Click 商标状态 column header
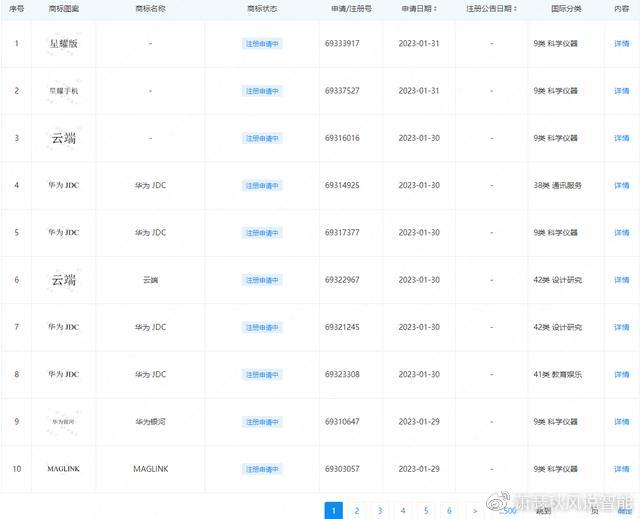Viewport: 640px width, 519px height. click(262, 9)
